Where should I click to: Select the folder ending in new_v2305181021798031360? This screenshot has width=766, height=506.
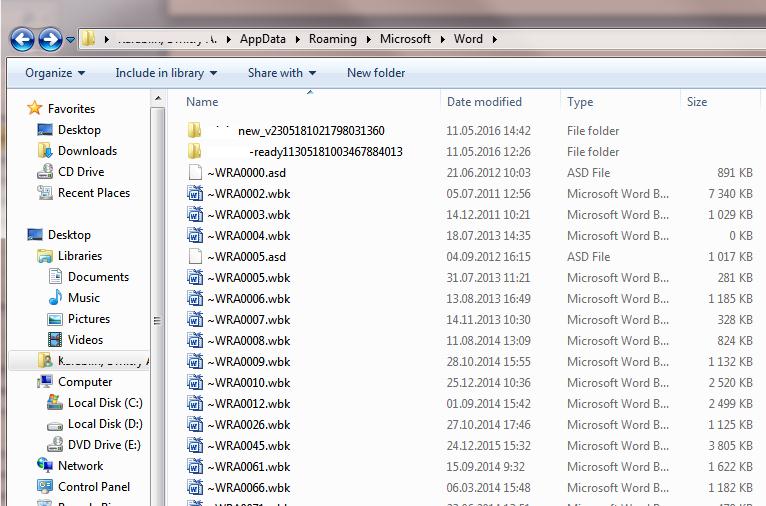(x=311, y=131)
